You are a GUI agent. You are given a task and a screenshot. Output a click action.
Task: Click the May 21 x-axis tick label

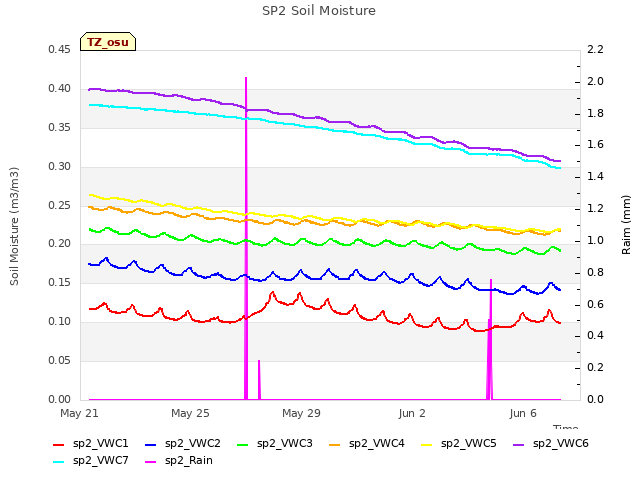point(79,413)
